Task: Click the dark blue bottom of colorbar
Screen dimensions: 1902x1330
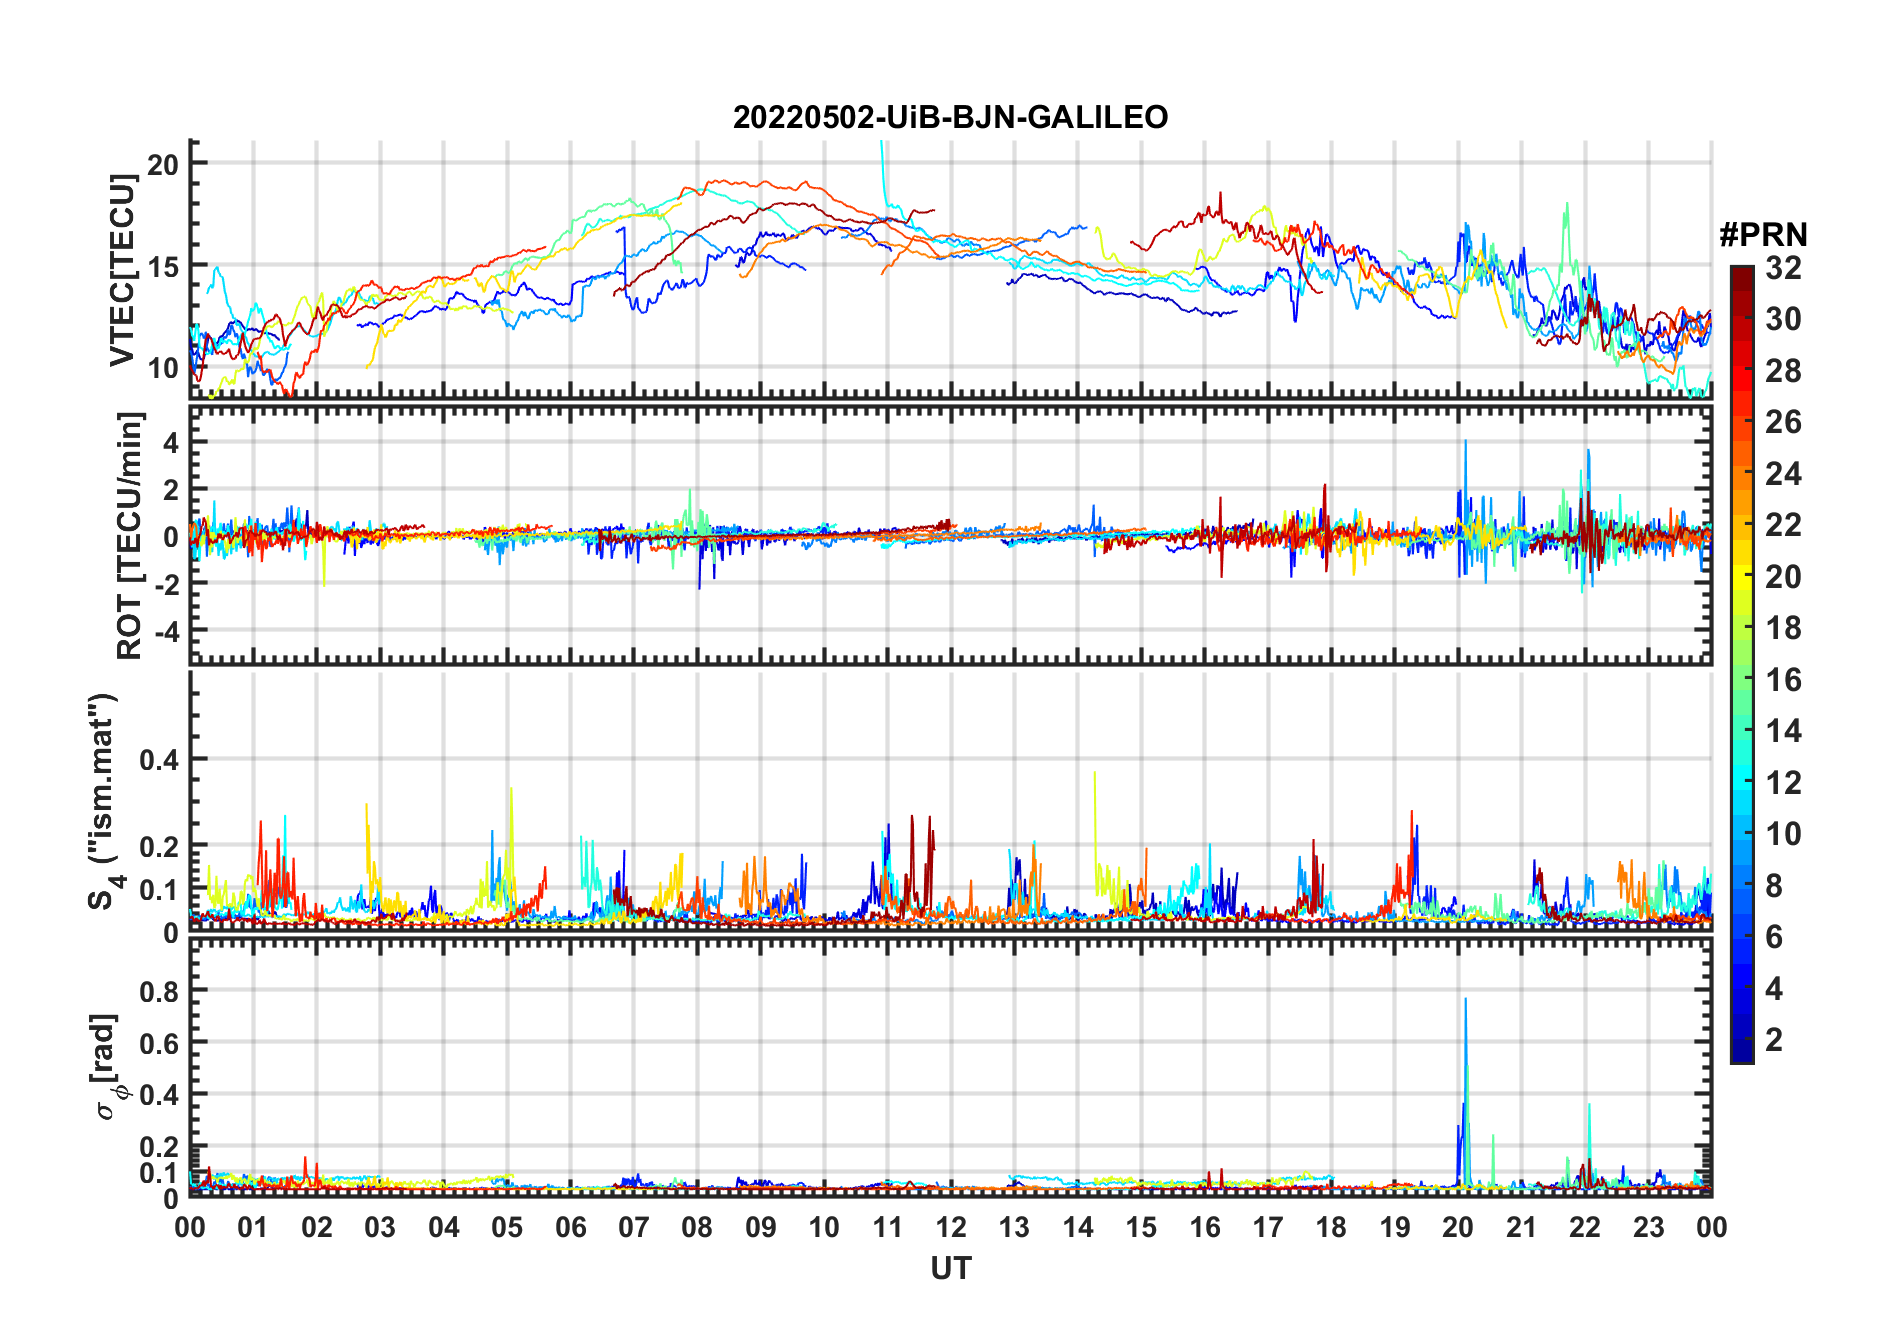Action: point(1741,1052)
